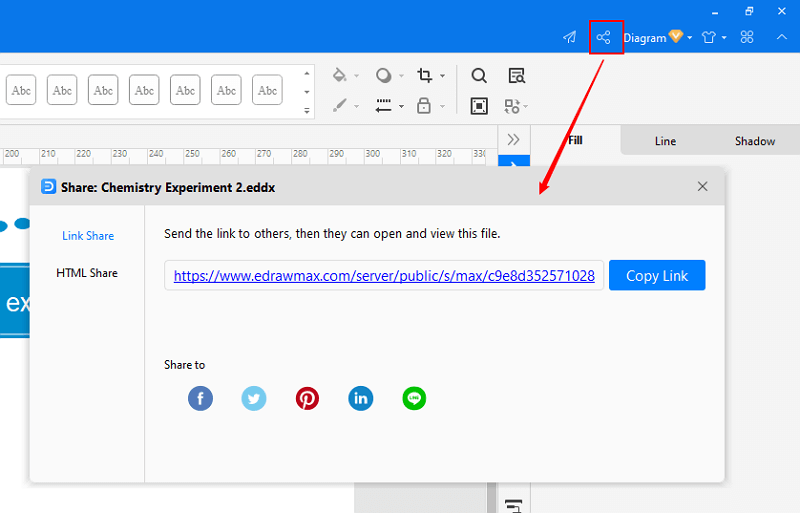Click the Search magnifier icon
The image size is (800, 513).
(x=479, y=76)
